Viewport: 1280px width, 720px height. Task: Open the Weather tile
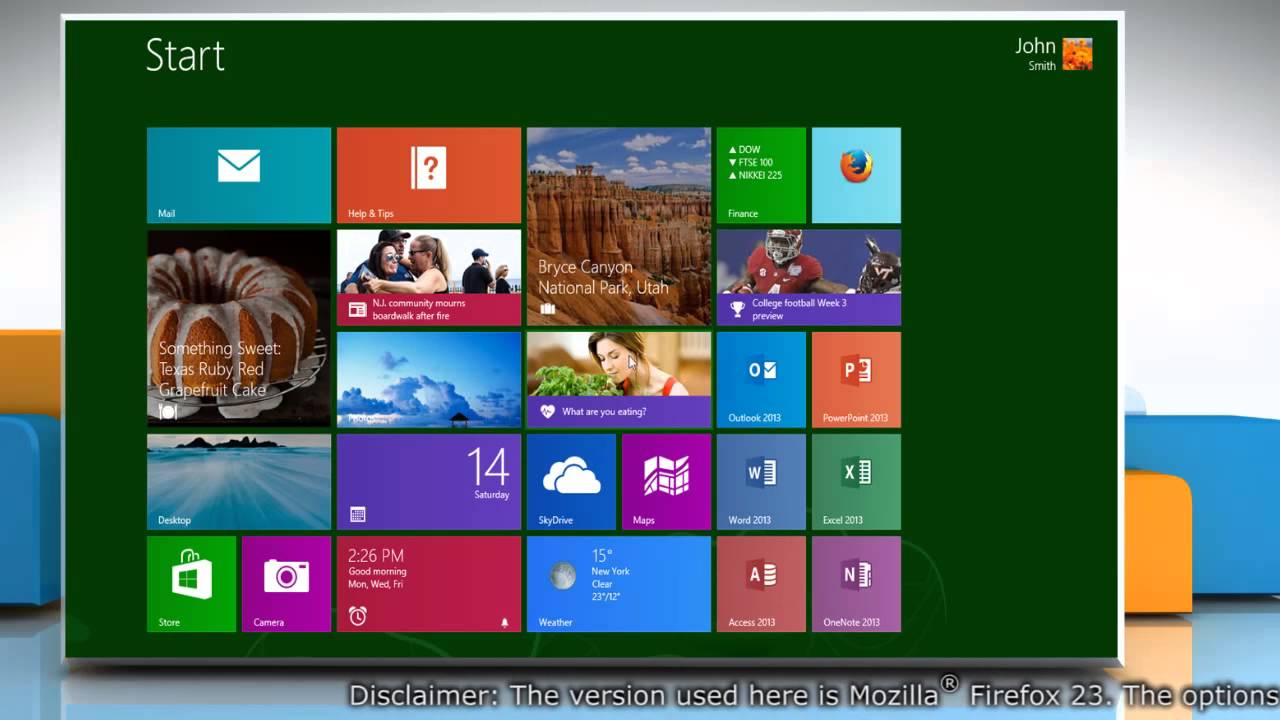[619, 584]
